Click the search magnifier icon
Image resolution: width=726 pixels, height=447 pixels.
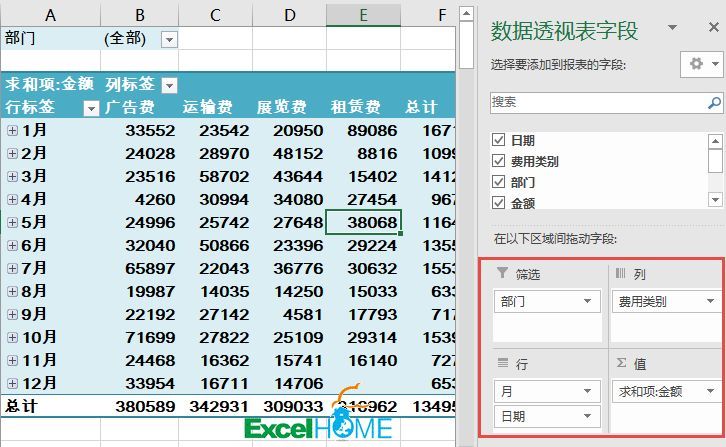(714, 102)
